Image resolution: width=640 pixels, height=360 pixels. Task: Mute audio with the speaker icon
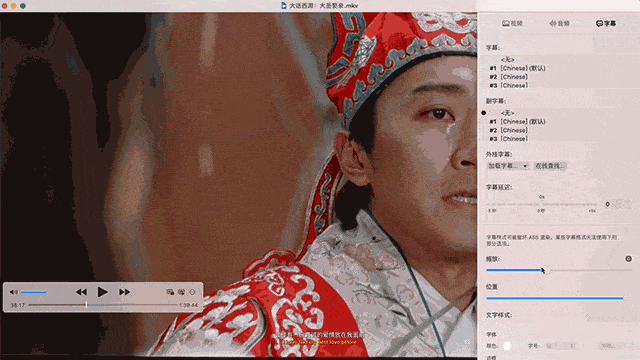[13, 292]
